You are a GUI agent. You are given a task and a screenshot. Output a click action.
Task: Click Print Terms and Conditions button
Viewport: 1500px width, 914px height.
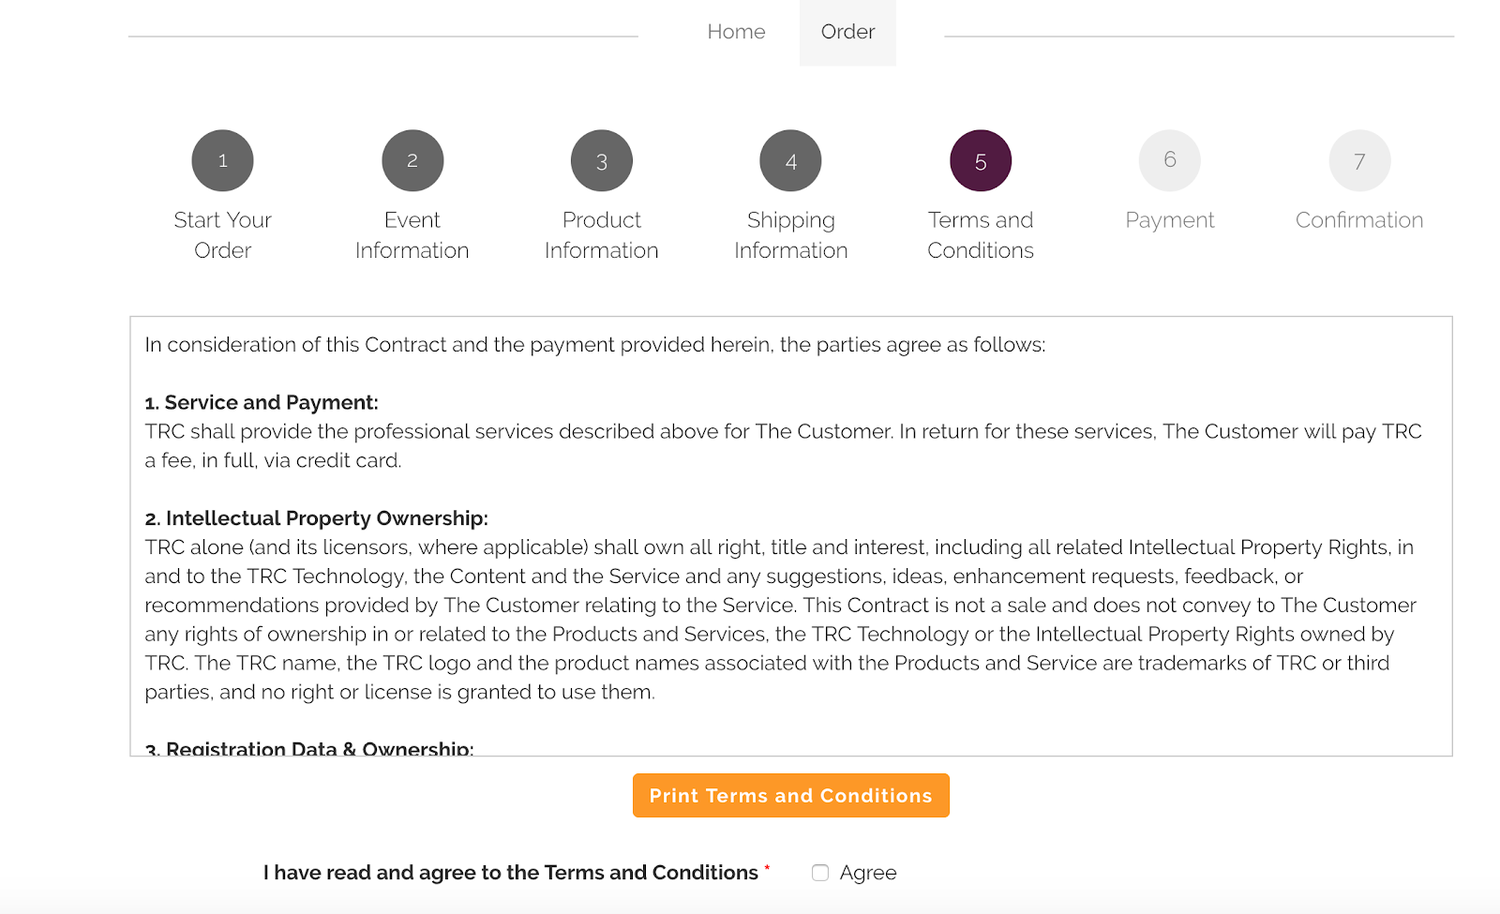[791, 795]
